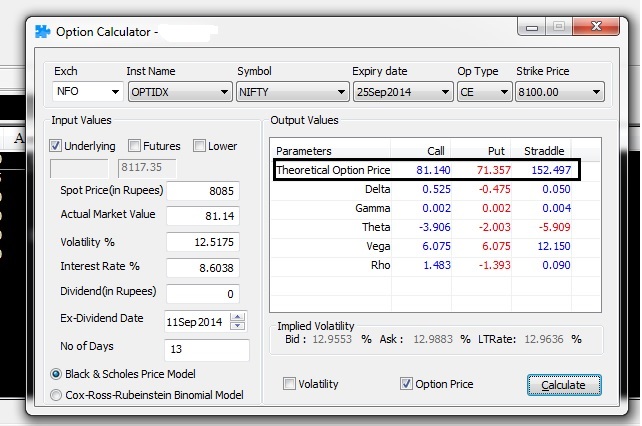
Task: Click the Put delta value -0.475
Action: click(495, 189)
